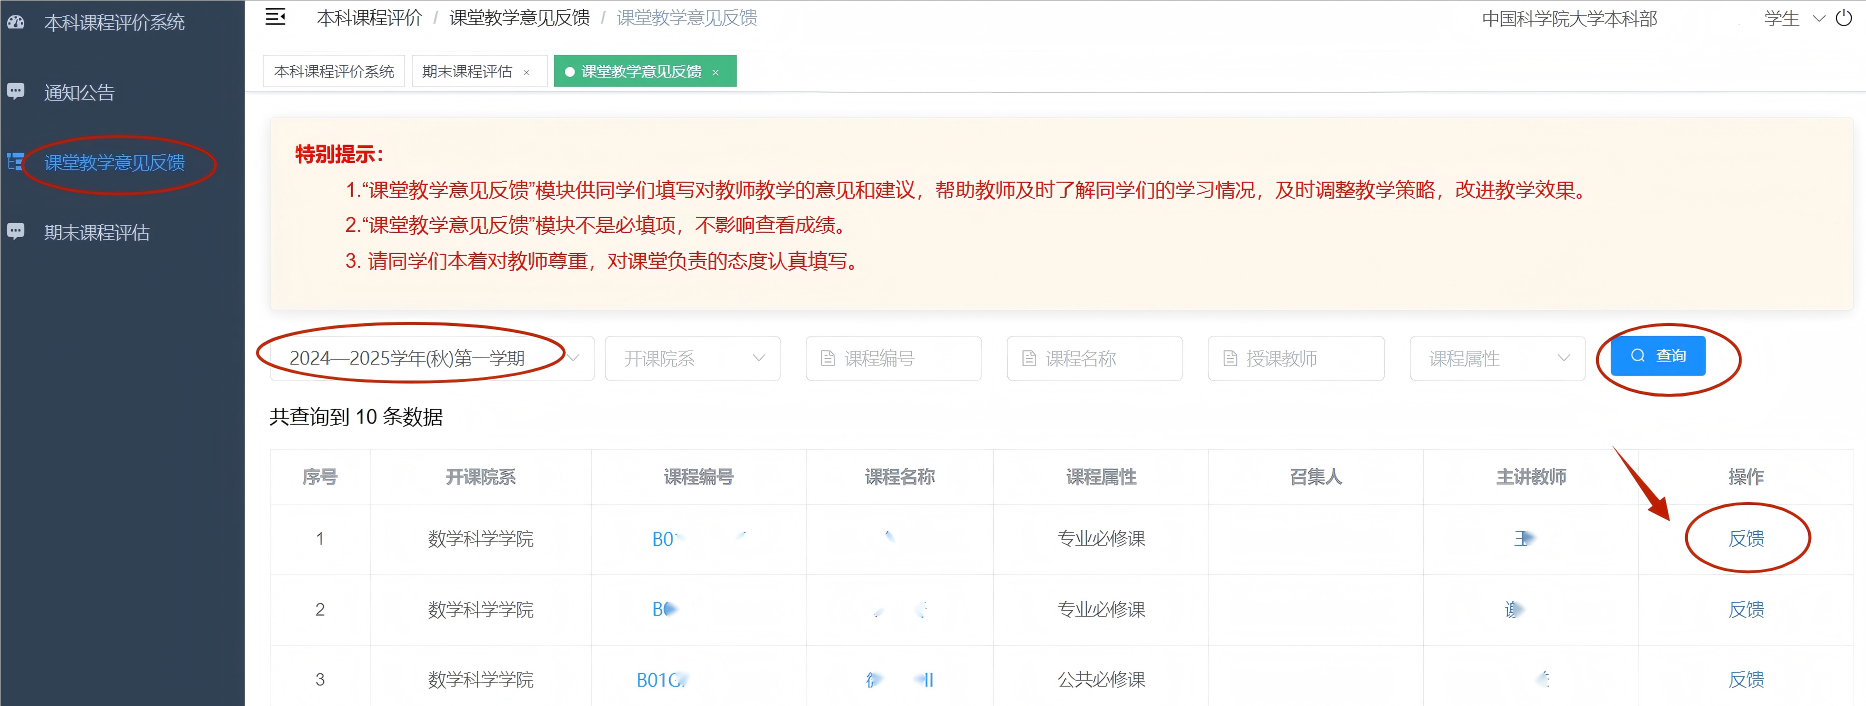This screenshot has width=1866, height=706.
Task: Click the 召集人 column header
Action: pyautogui.click(x=1315, y=477)
